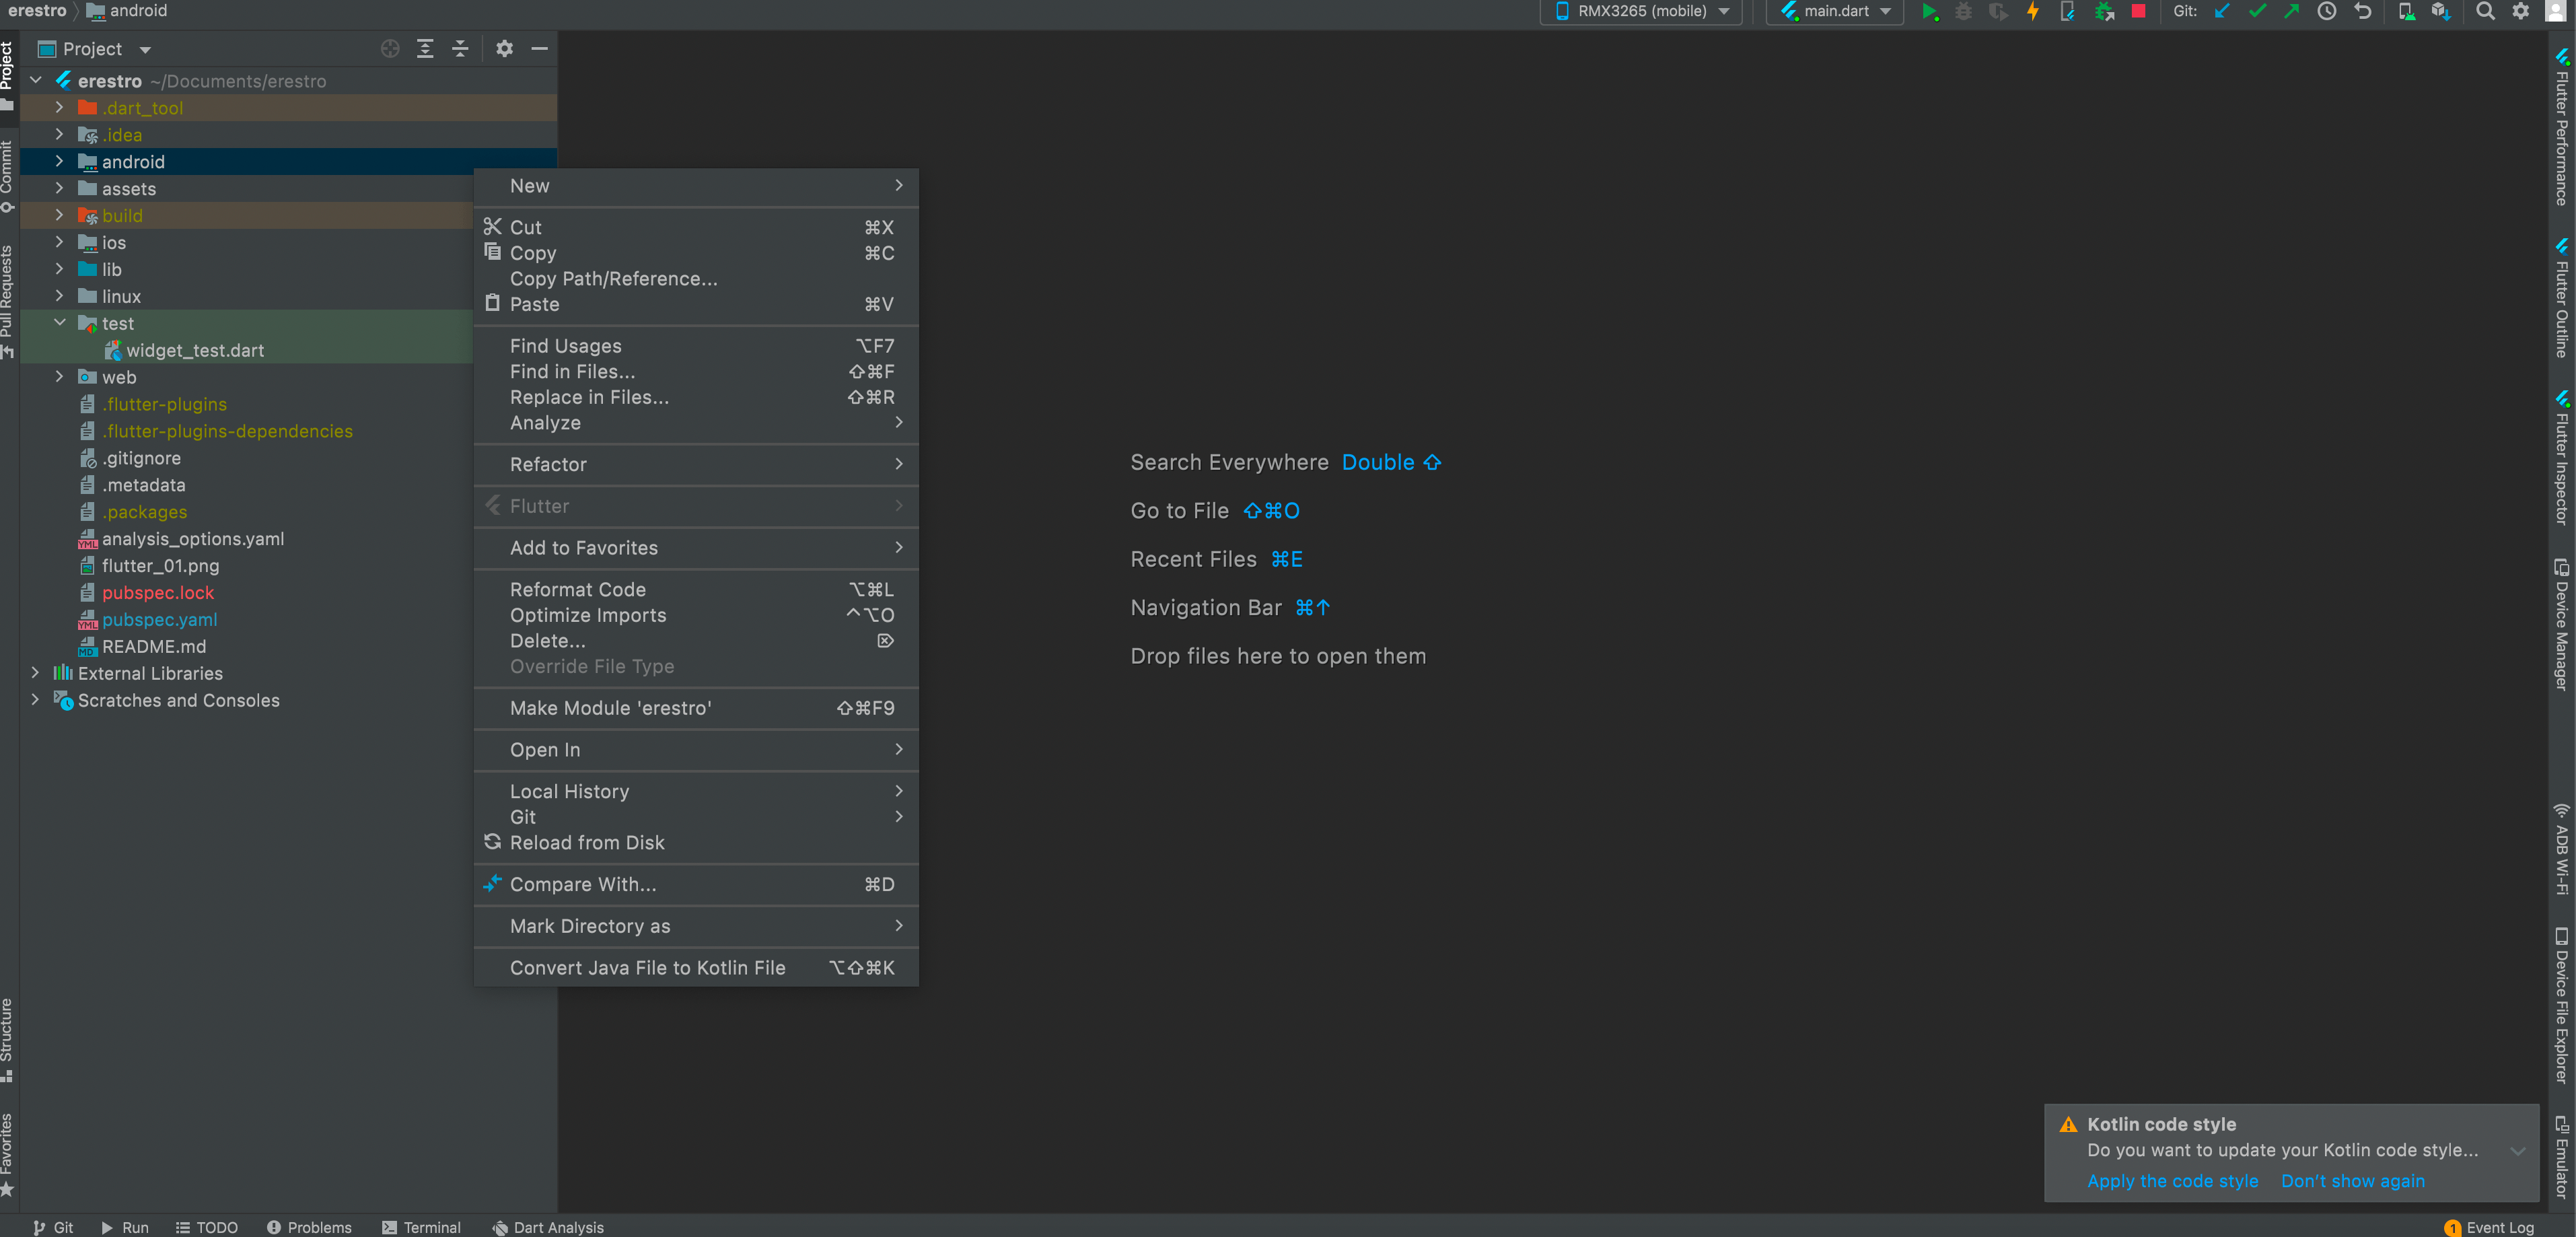Toggle the Structure panel sidebar tab
Image resolution: width=2576 pixels, height=1237 pixels.
coord(15,1036)
